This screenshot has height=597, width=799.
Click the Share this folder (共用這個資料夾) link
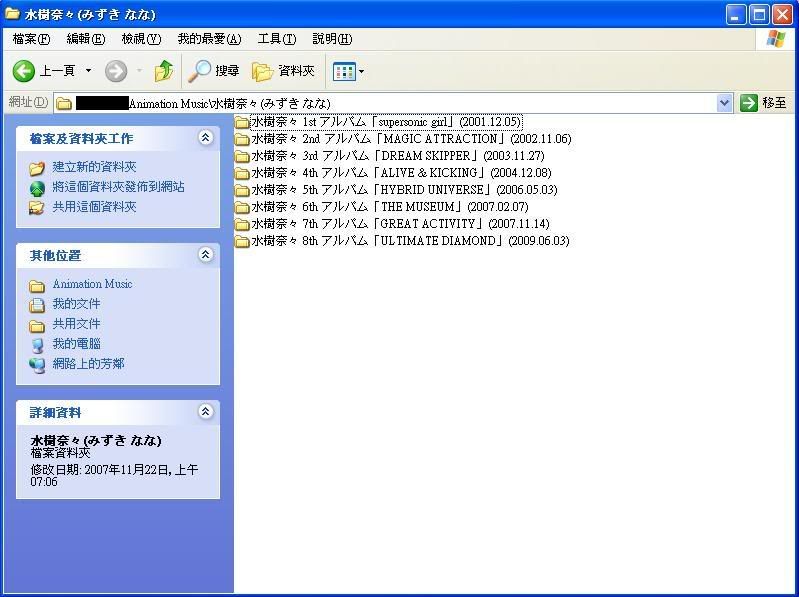tap(94, 207)
